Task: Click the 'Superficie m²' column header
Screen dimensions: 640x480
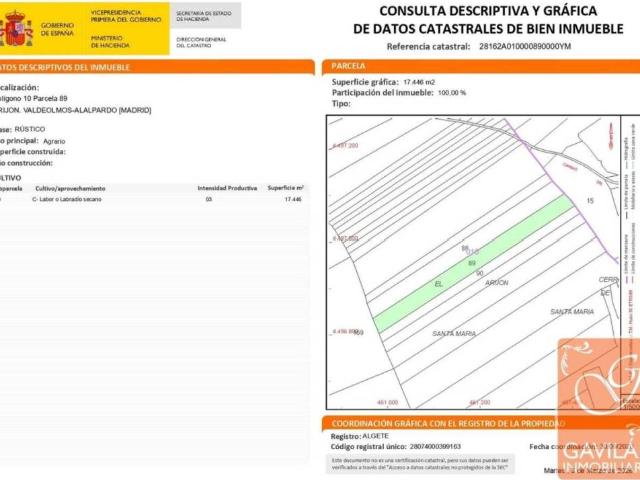Action: [285, 188]
